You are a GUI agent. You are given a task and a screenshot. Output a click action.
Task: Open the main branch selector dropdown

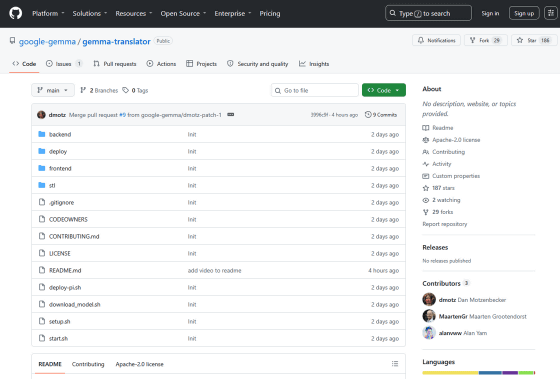(53, 90)
